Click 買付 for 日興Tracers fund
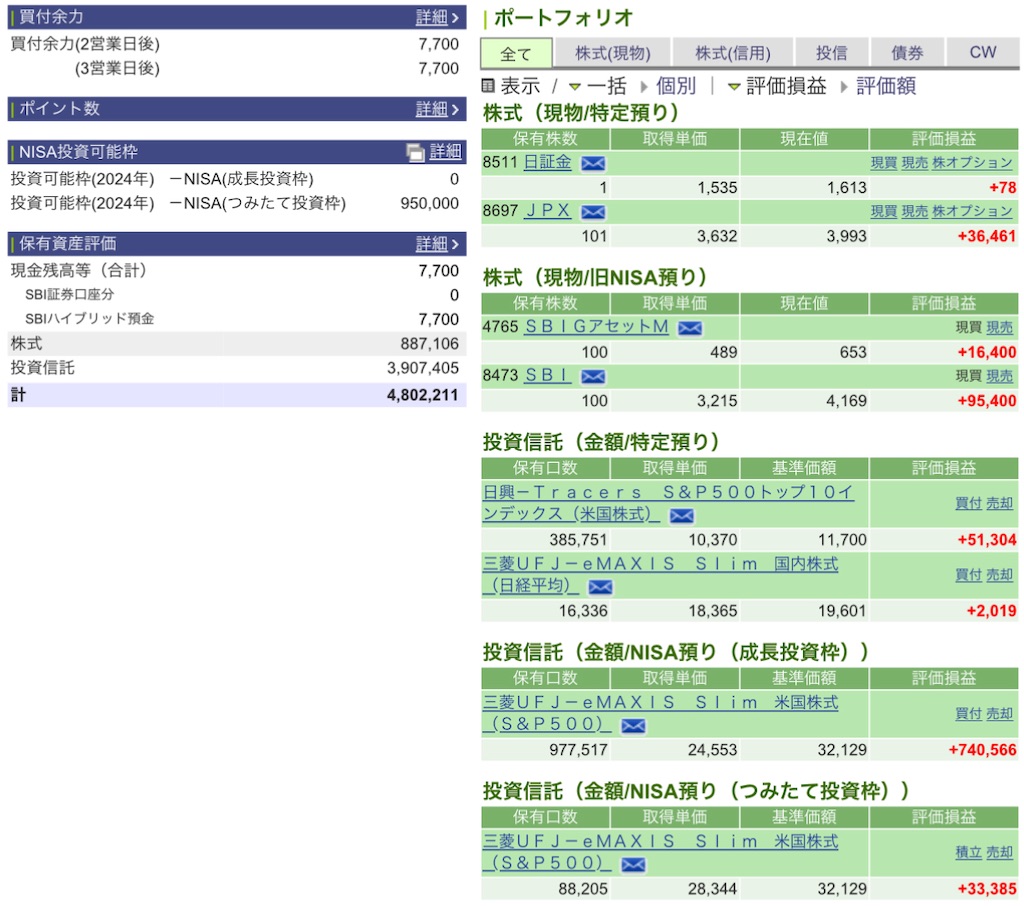This screenshot has height=906, width=1024. click(968, 504)
